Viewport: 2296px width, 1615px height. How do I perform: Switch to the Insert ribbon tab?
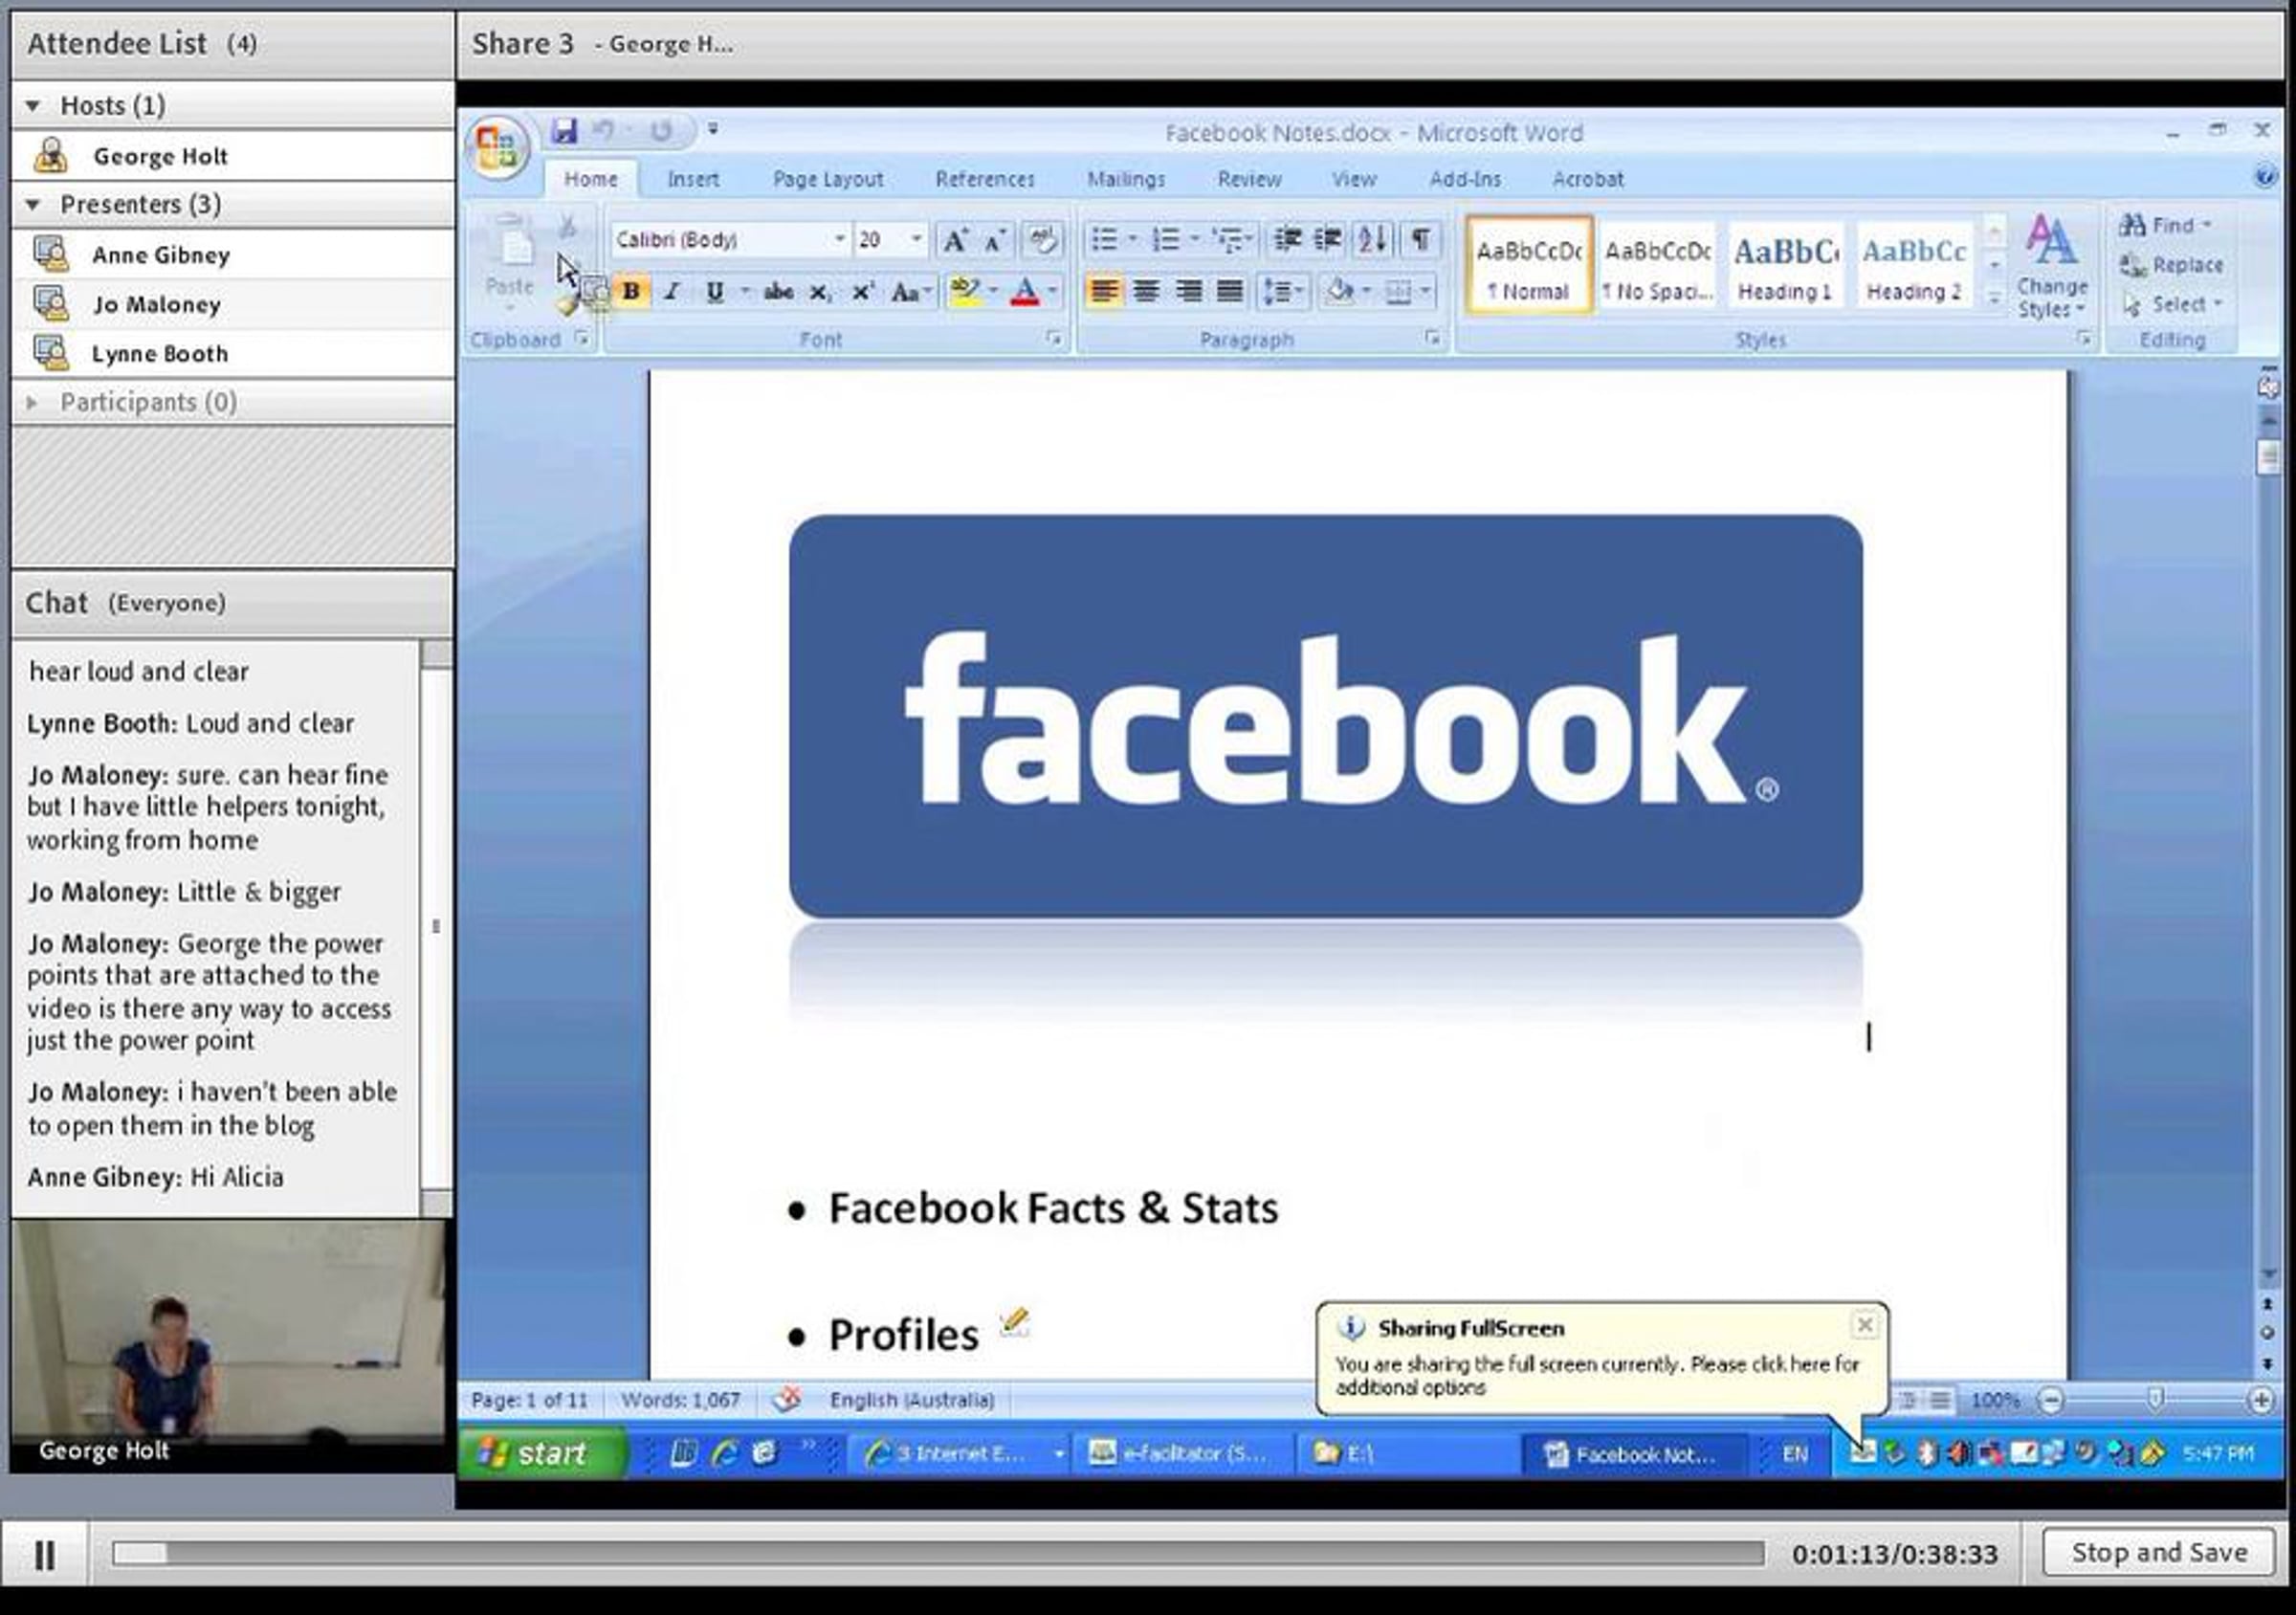pos(693,179)
